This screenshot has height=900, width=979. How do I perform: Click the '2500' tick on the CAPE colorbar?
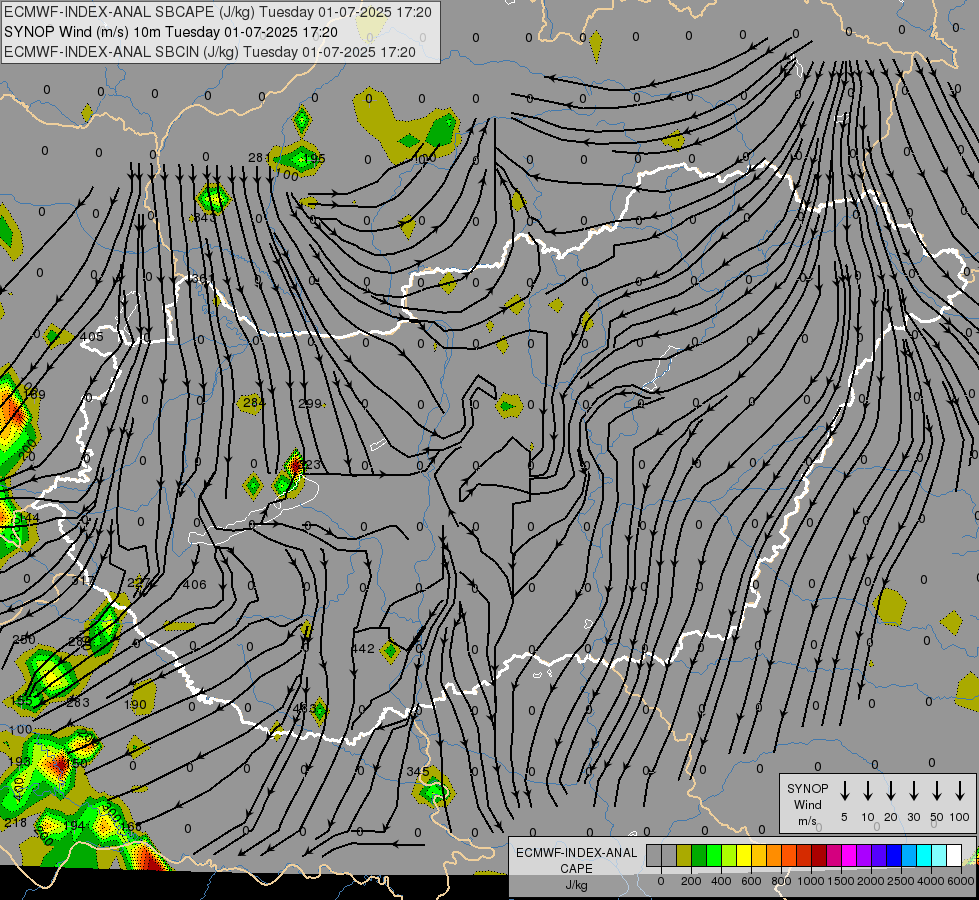click(x=900, y=881)
